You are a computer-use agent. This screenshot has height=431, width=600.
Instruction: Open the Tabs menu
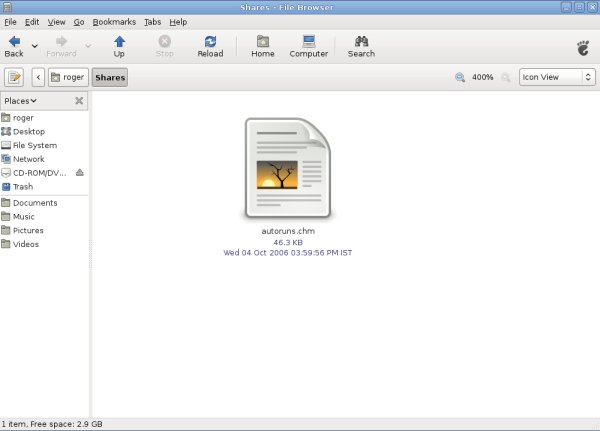pos(152,22)
